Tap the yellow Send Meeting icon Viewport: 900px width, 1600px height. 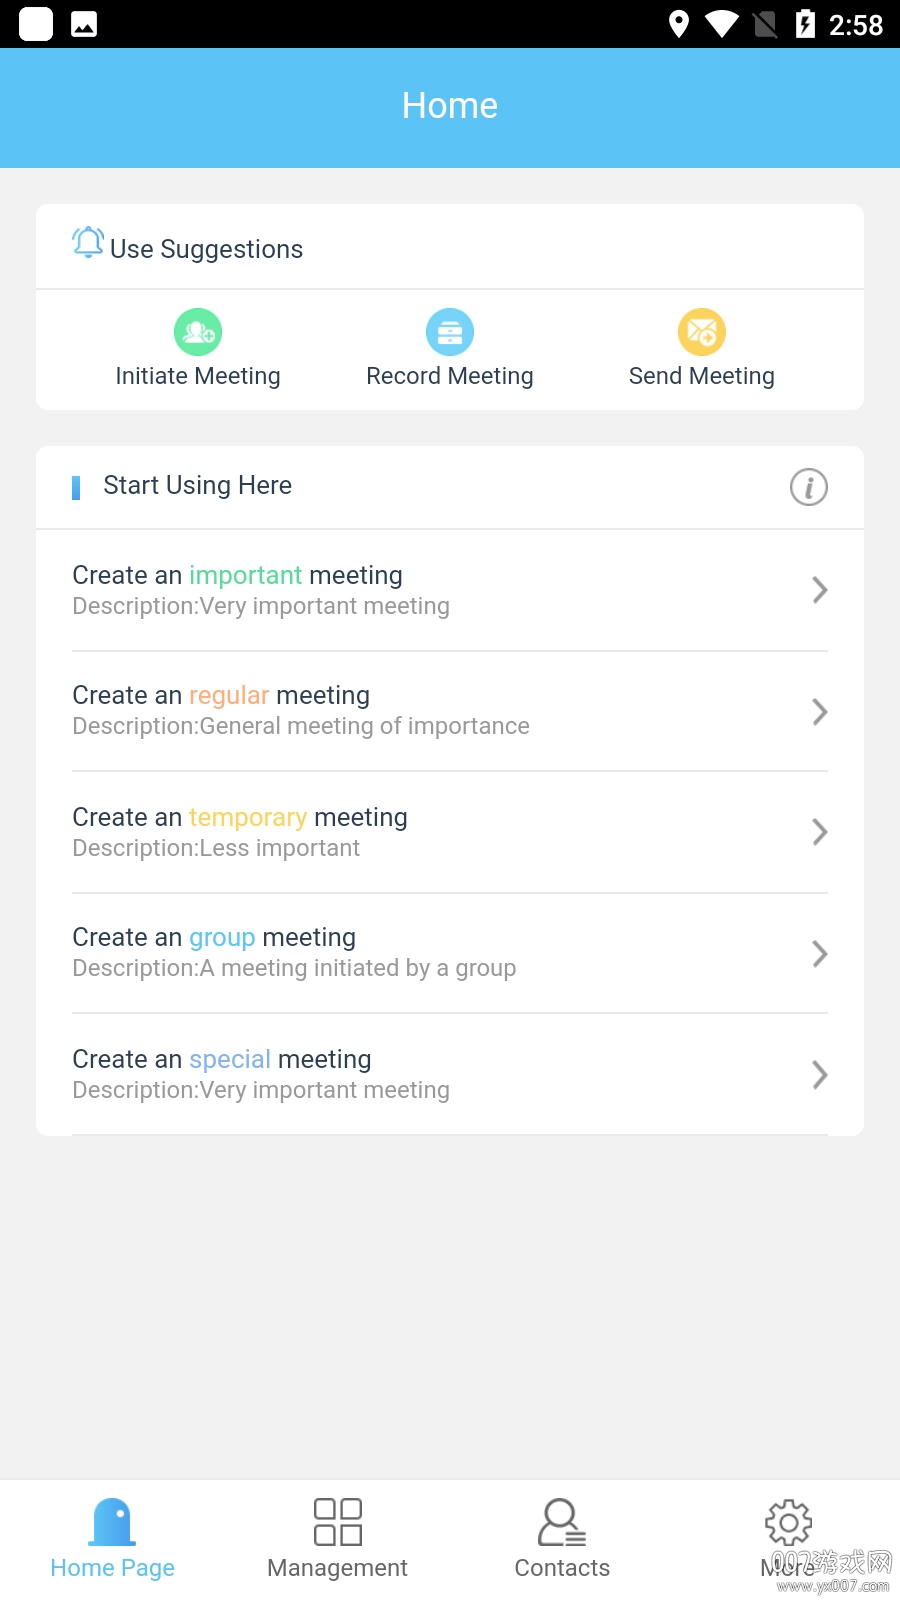702,332
